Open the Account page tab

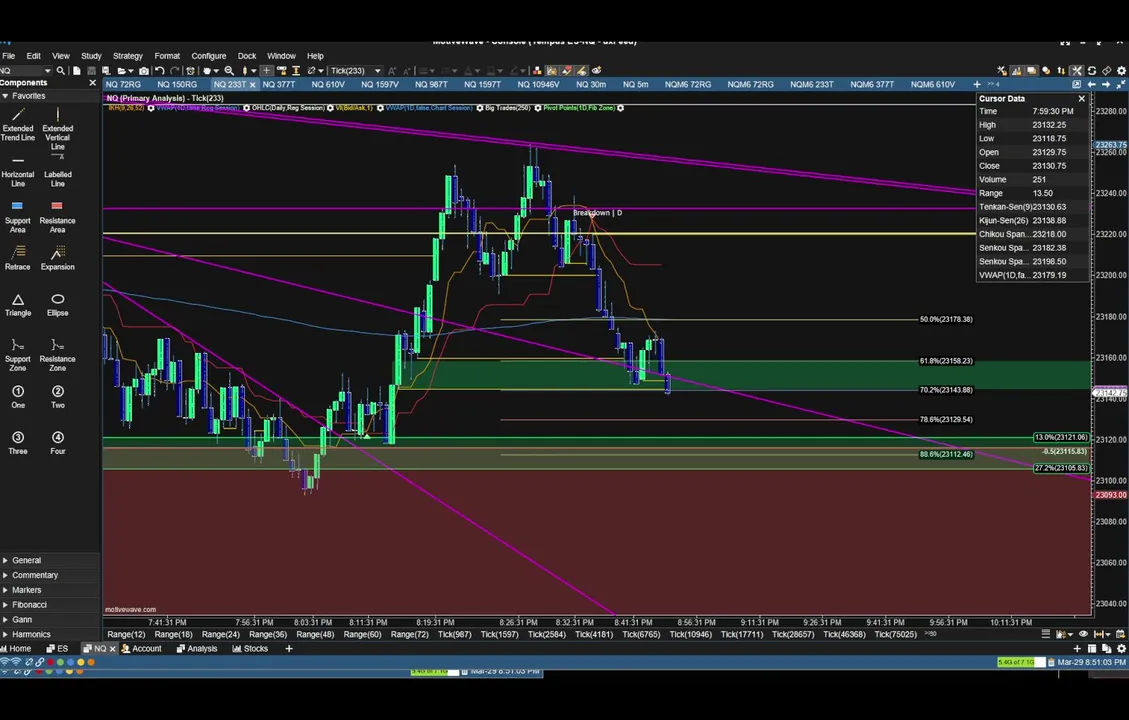(x=141, y=649)
